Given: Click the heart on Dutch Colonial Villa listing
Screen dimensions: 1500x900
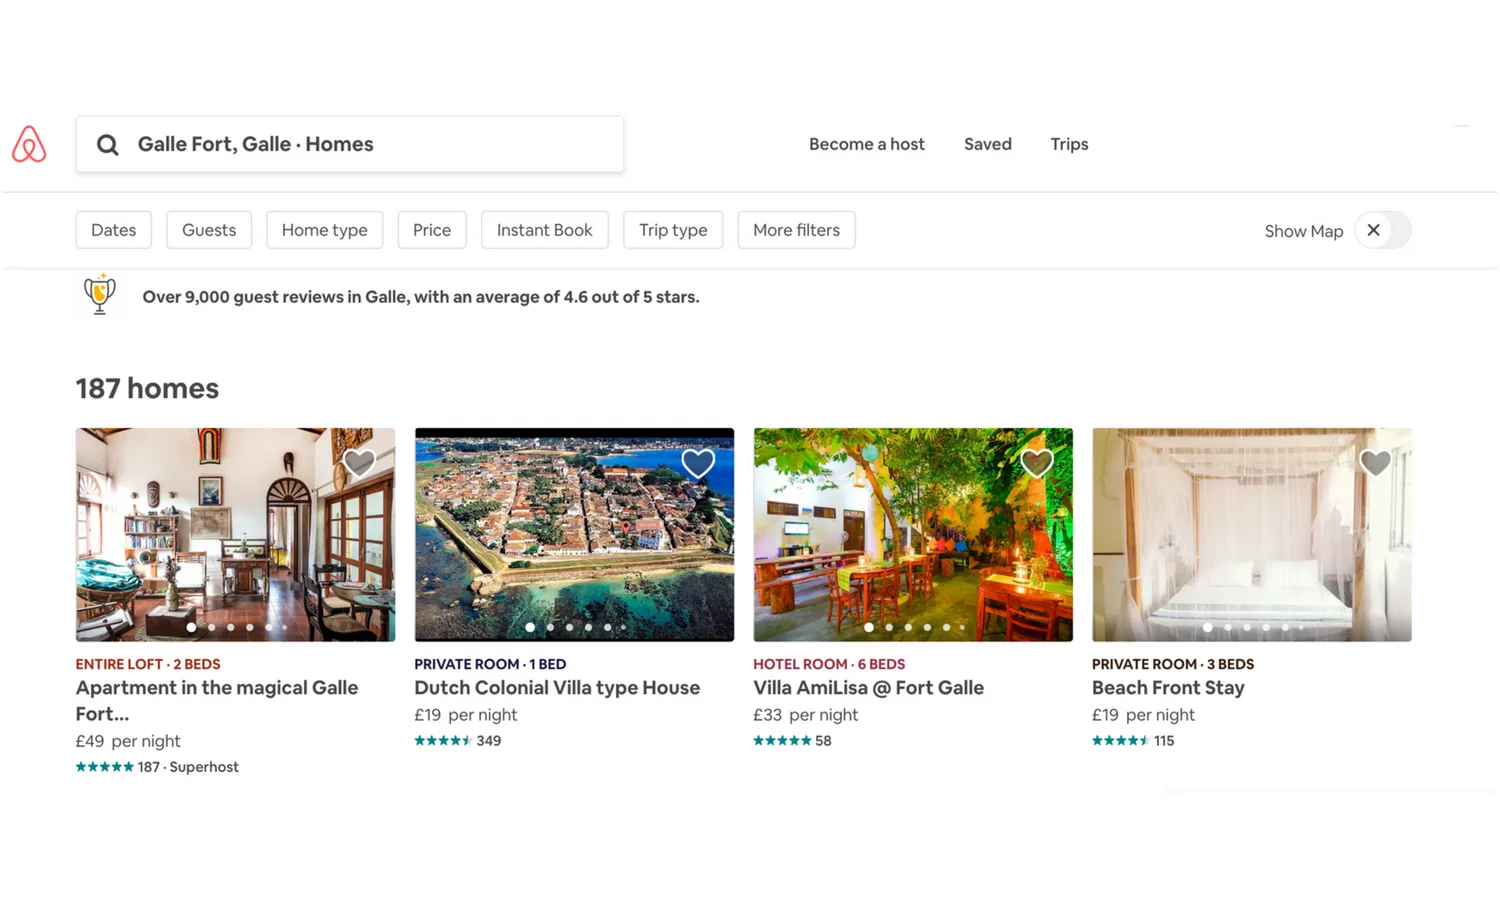Looking at the screenshot, I should [697, 462].
